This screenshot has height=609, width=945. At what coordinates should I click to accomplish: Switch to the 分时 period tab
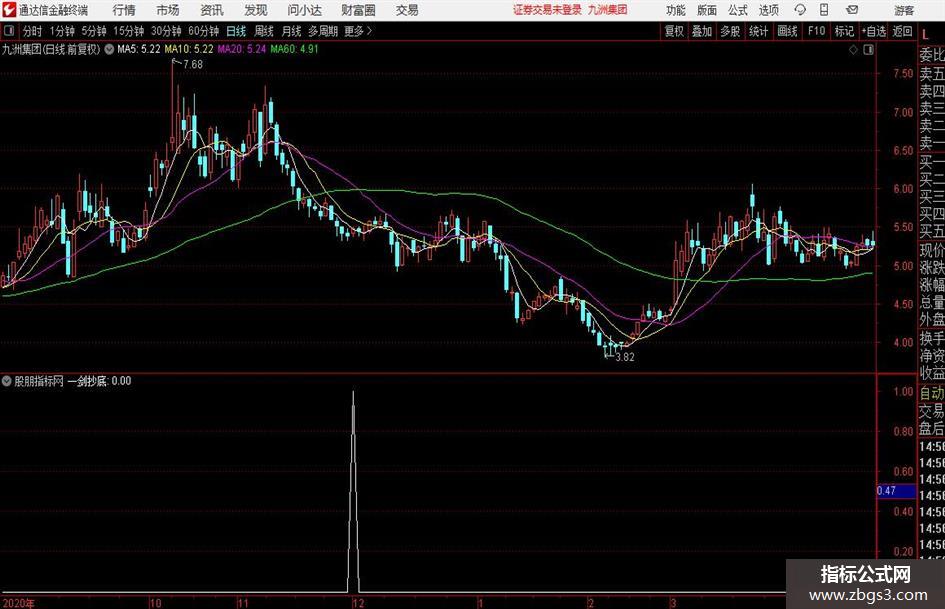coord(32,31)
